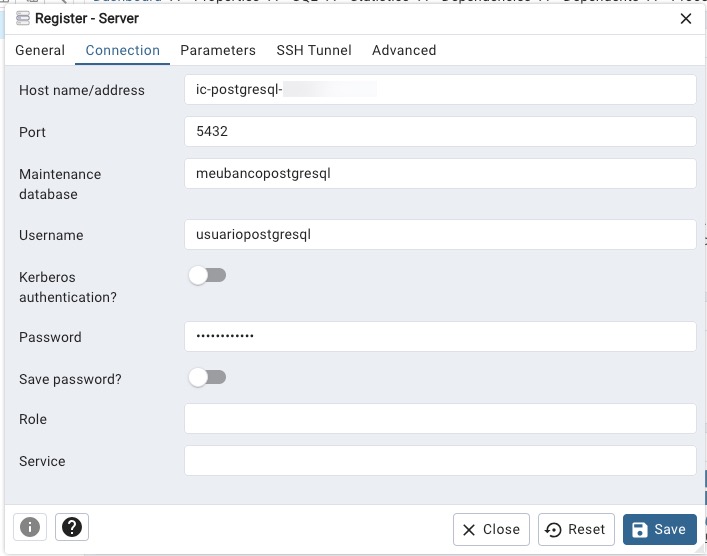
Task: Select the Advanced tab
Action: [x=404, y=50]
